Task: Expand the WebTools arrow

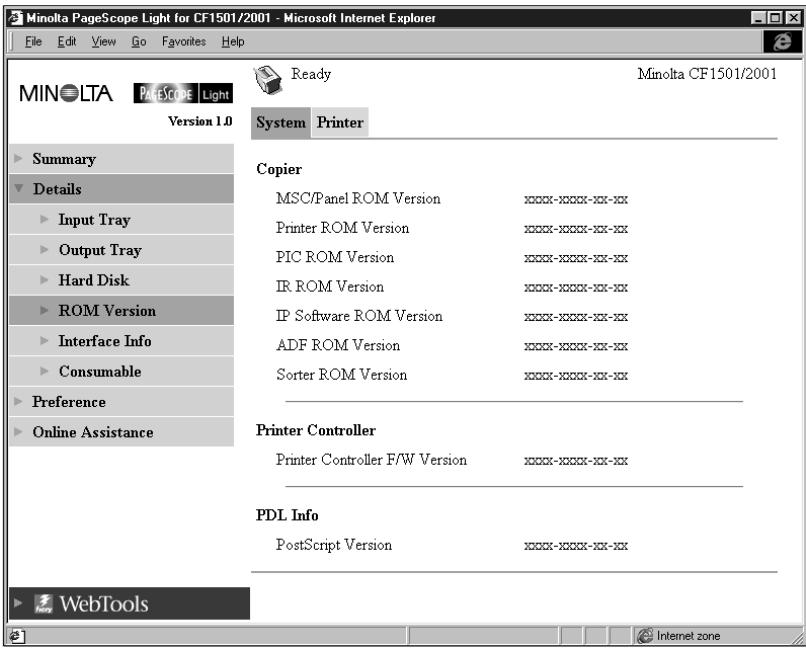Action: pos(19,603)
